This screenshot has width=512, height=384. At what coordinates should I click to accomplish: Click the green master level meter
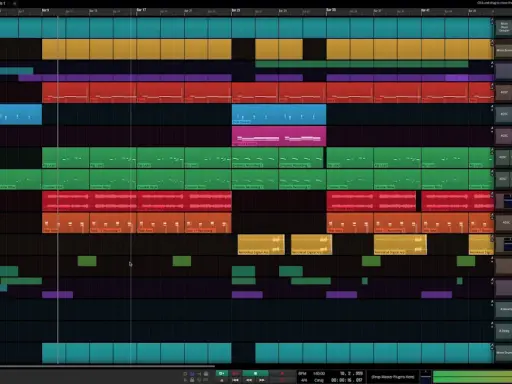pos(472,377)
